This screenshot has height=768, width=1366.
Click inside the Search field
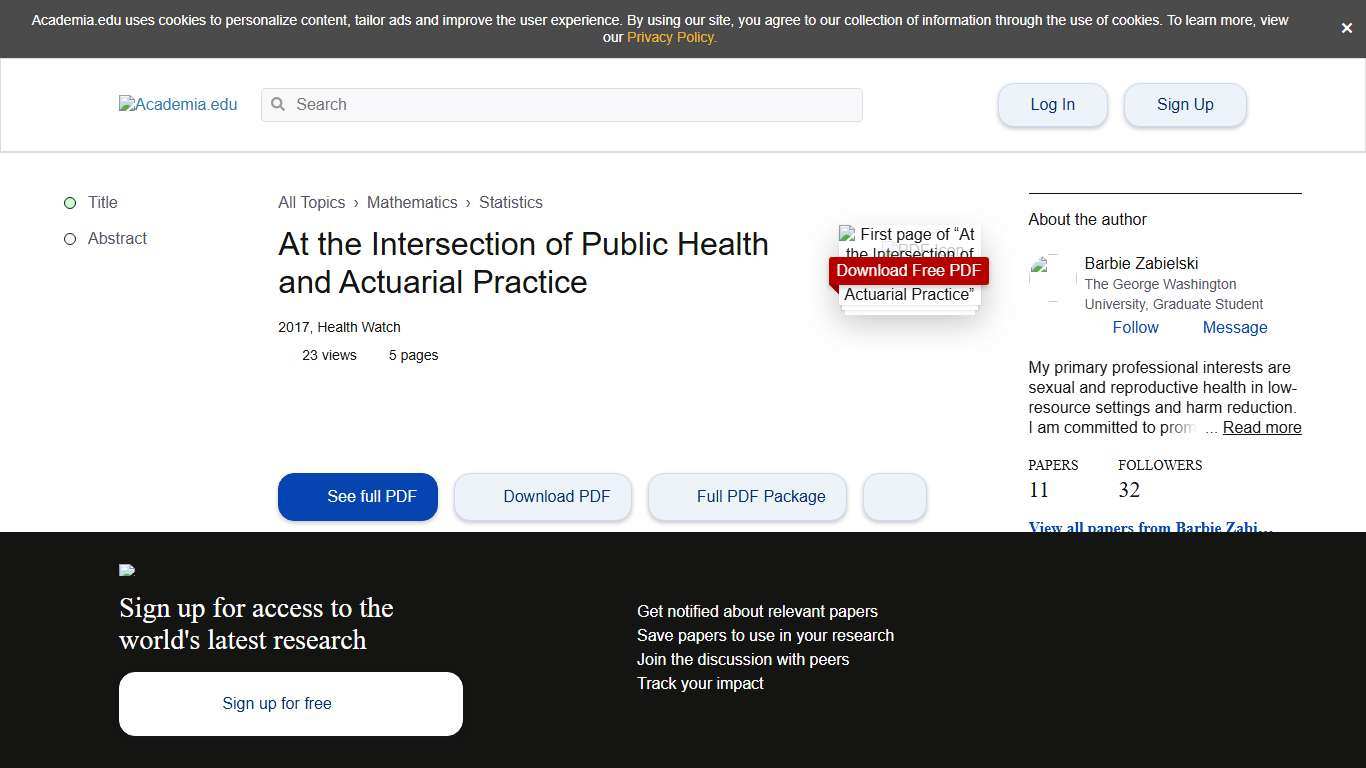point(560,104)
